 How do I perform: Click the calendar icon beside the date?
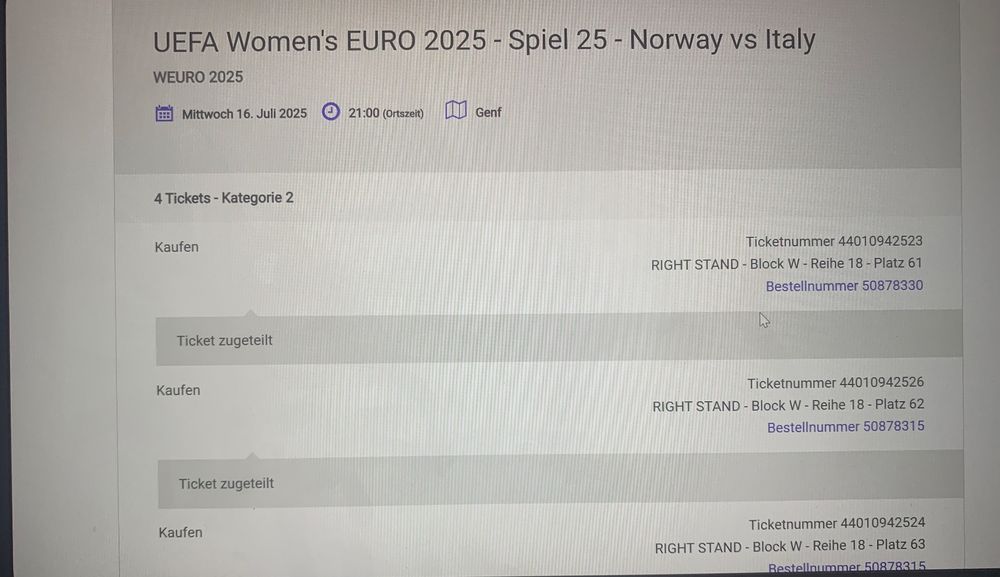(164, 113)
